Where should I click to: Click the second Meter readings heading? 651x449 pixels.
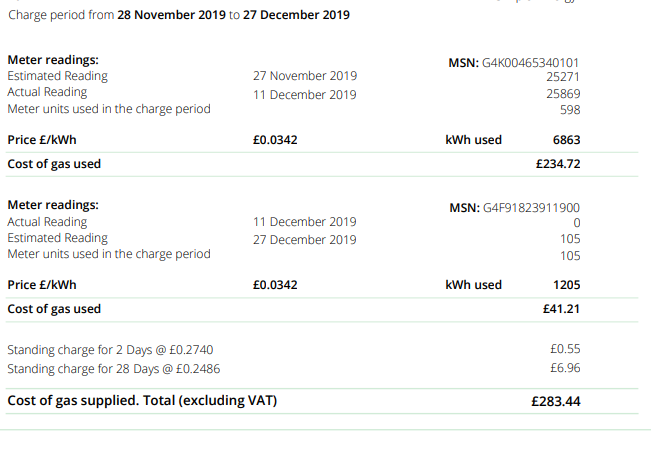click(53, 205)
